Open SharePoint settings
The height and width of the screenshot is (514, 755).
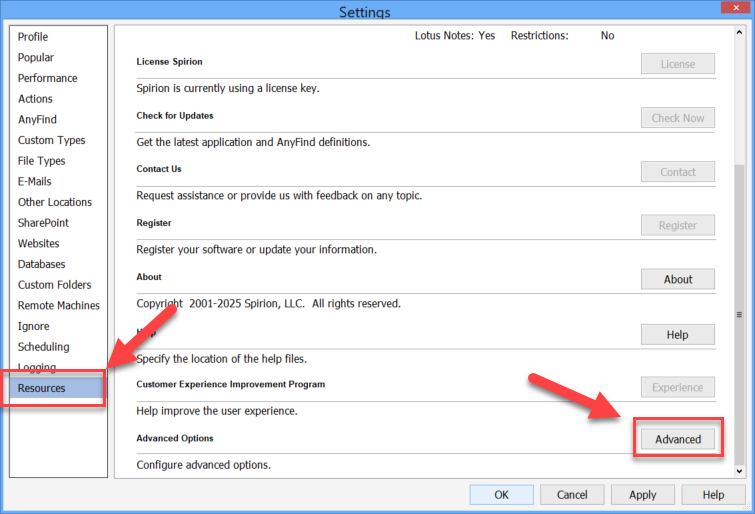(x=43, y=223)
